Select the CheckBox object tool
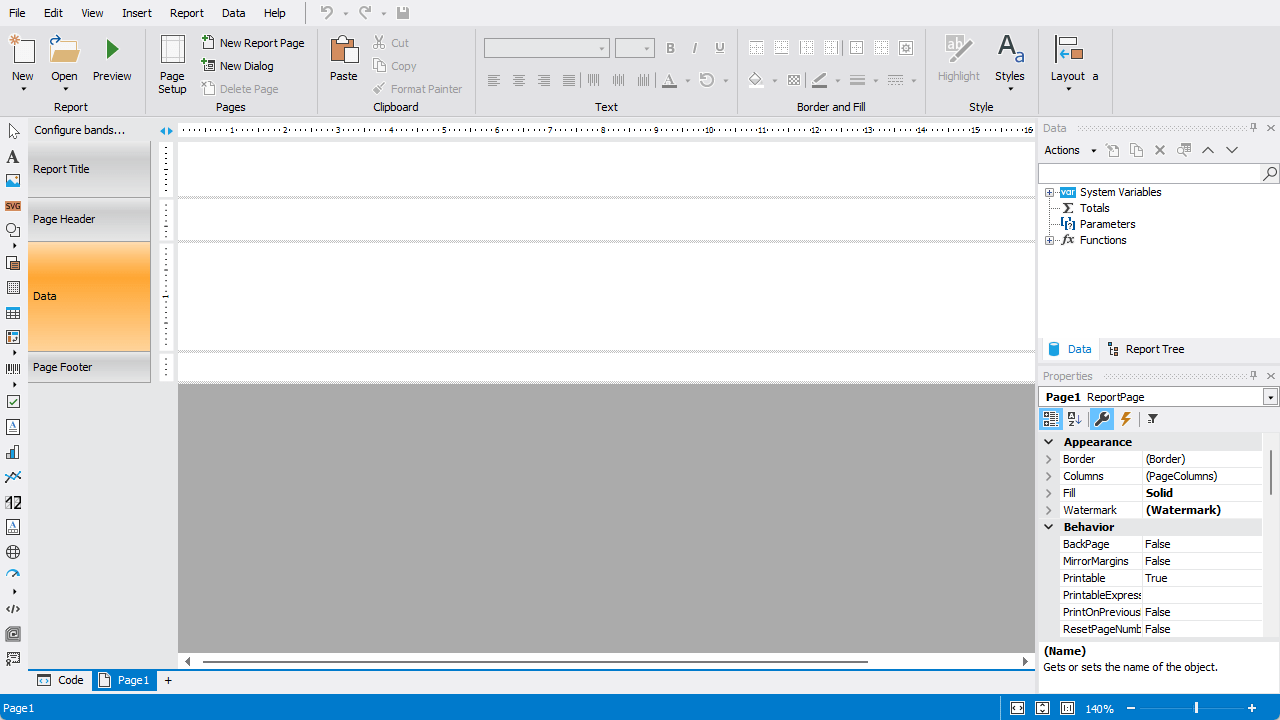 (13, 401)
